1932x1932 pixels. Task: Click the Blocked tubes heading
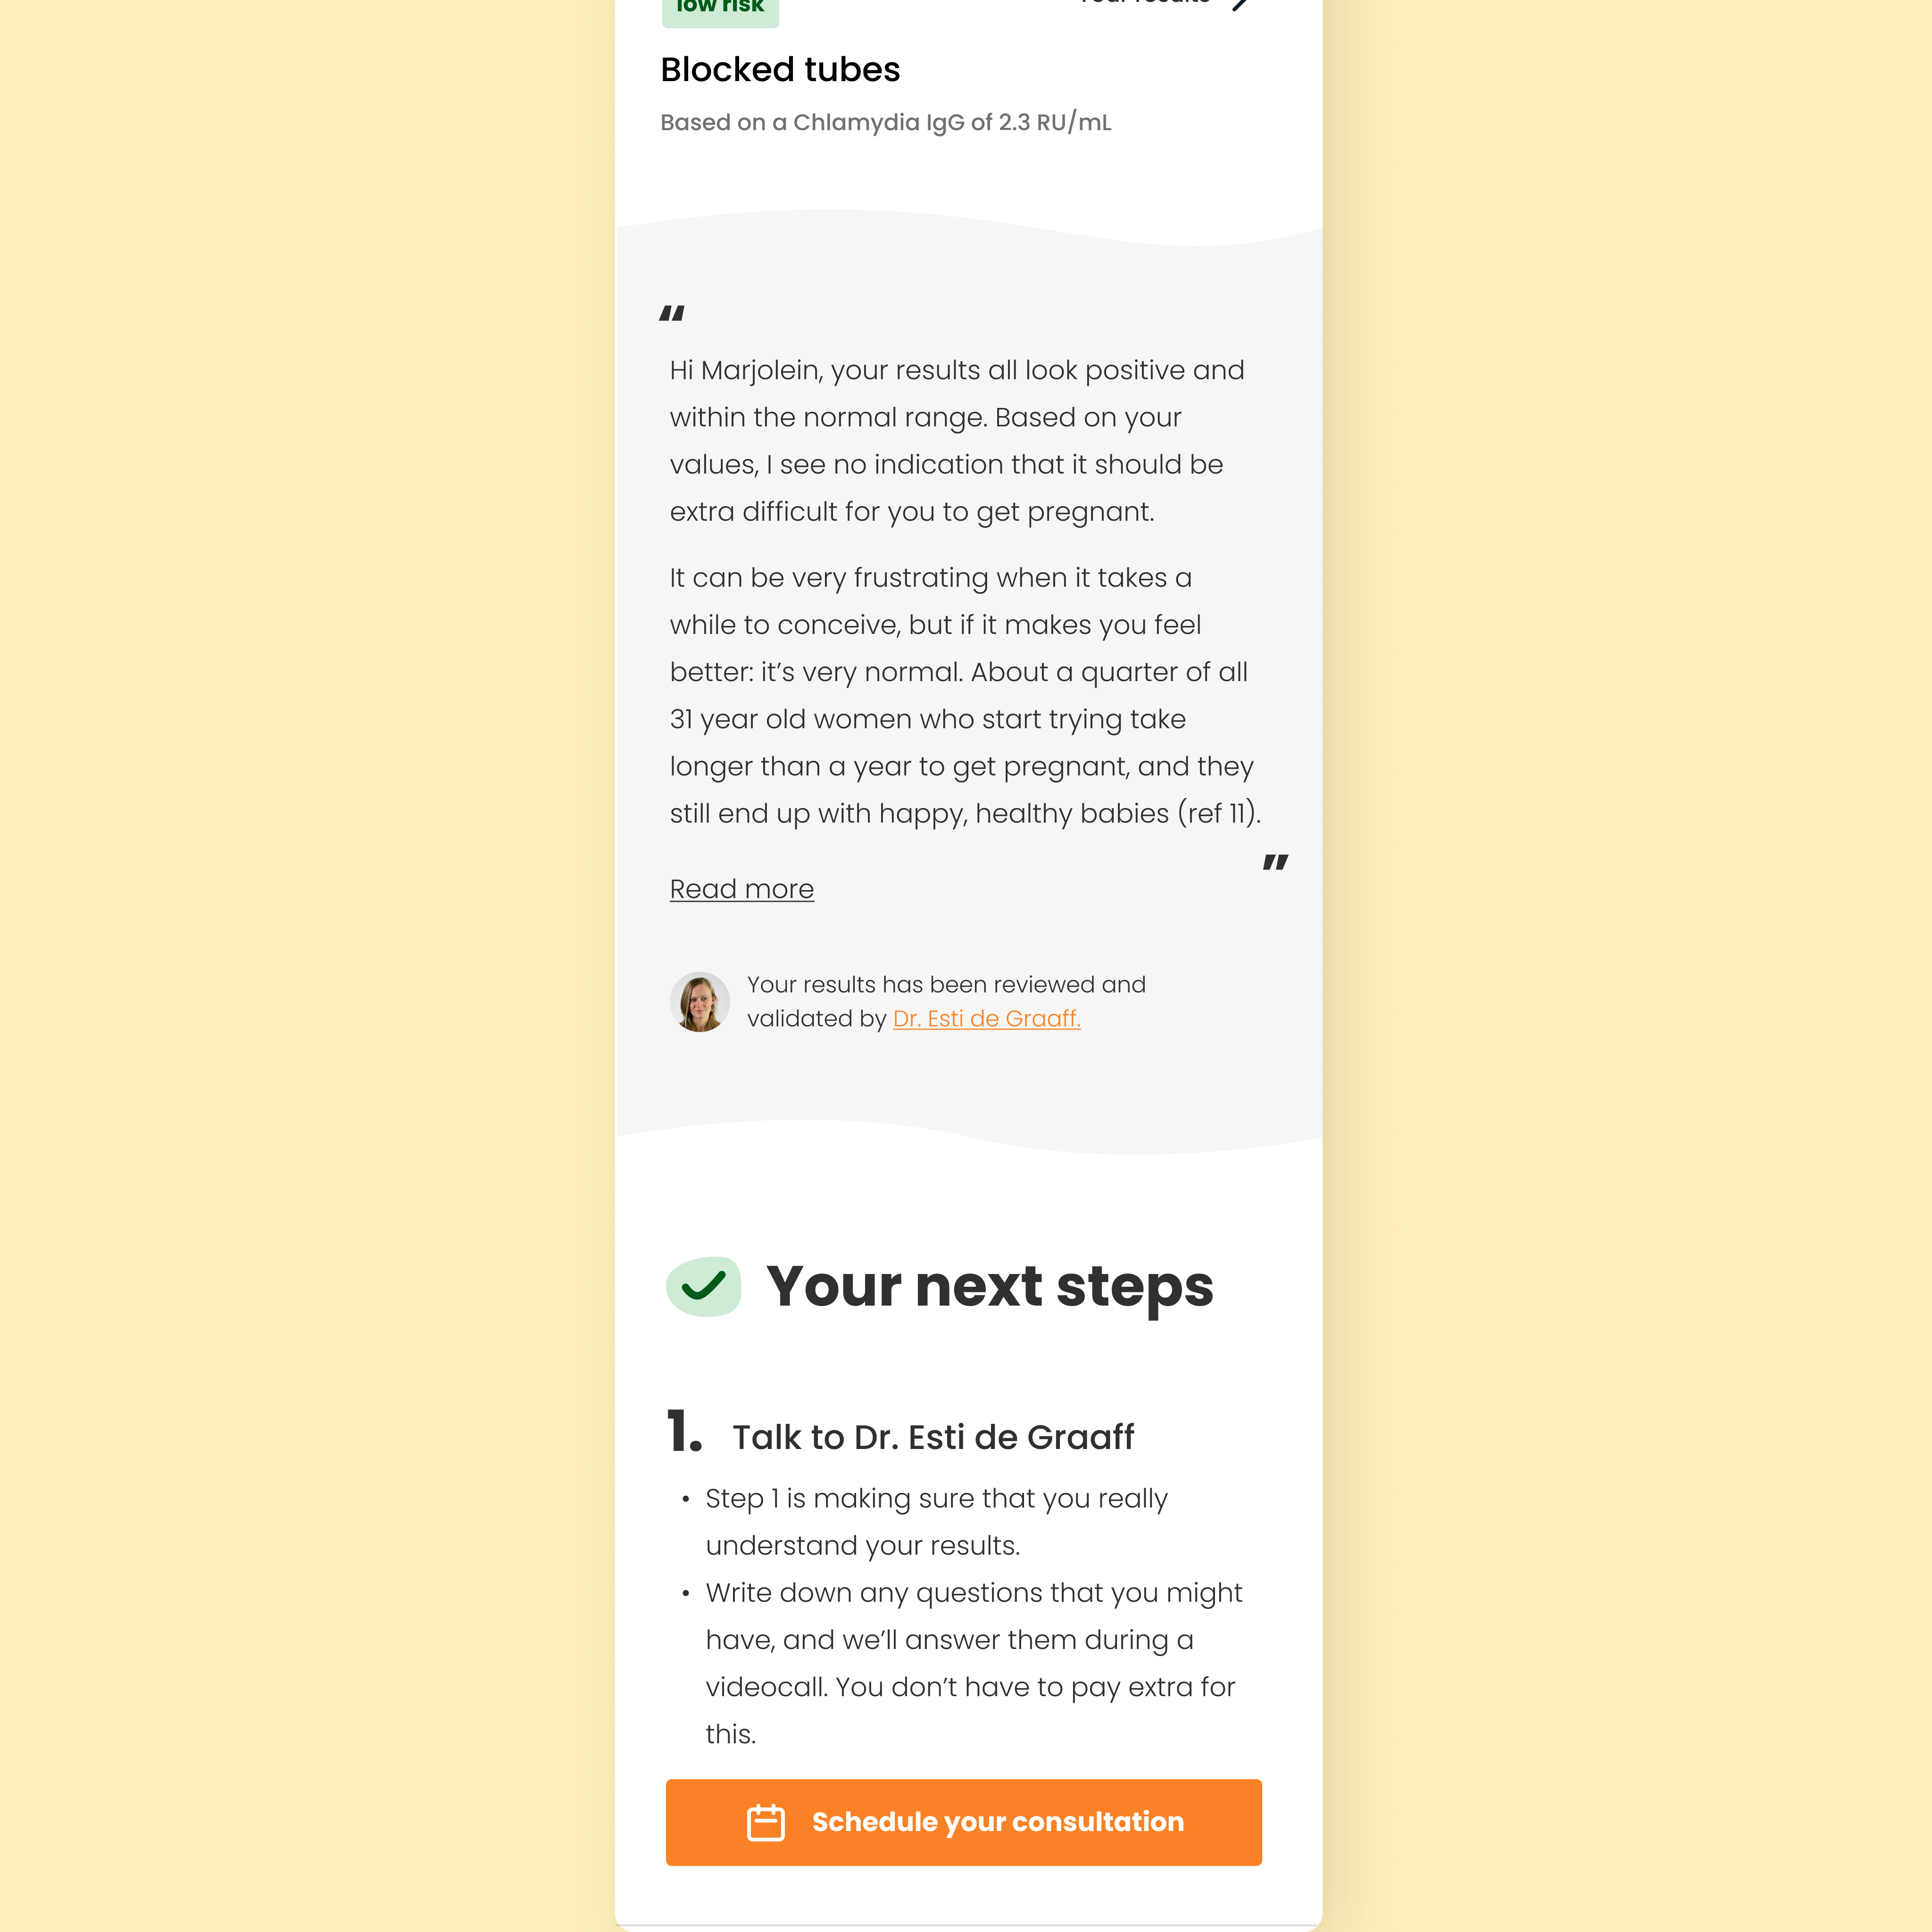780,70
